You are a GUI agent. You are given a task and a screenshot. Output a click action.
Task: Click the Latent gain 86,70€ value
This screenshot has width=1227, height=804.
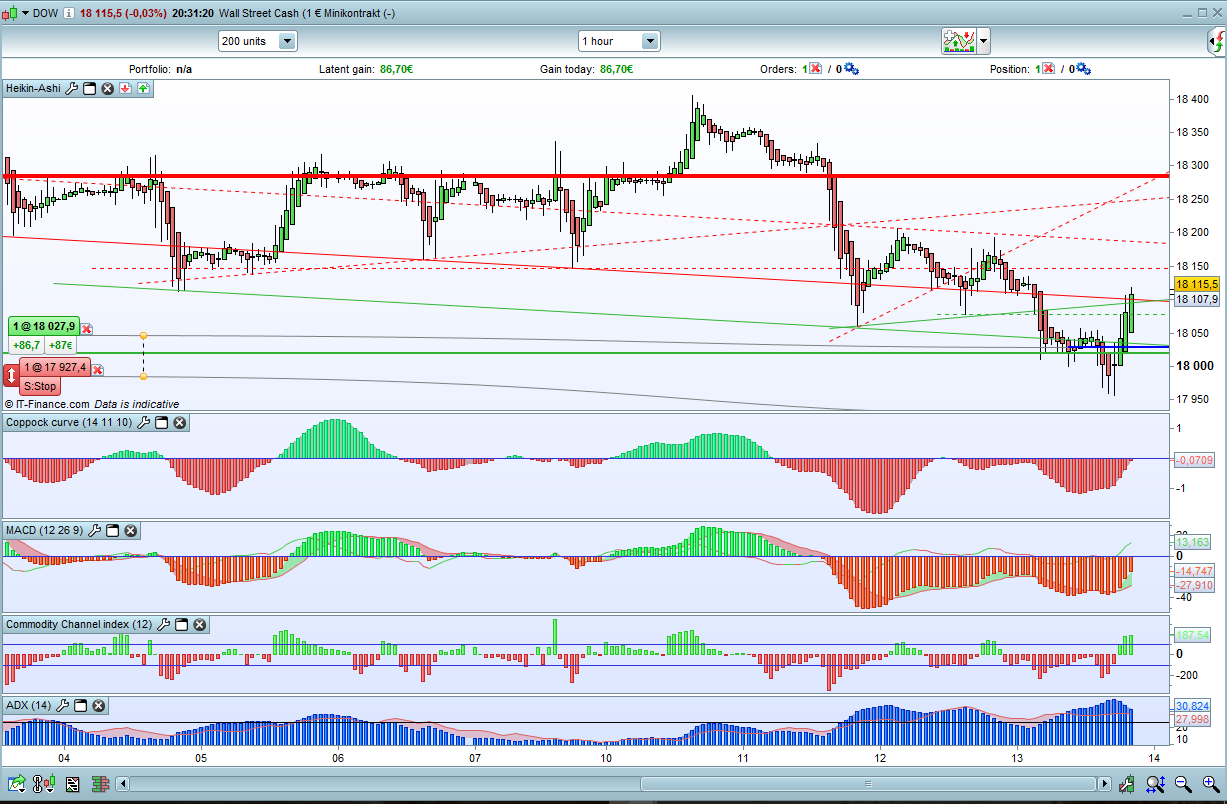(x=396, y=70)
